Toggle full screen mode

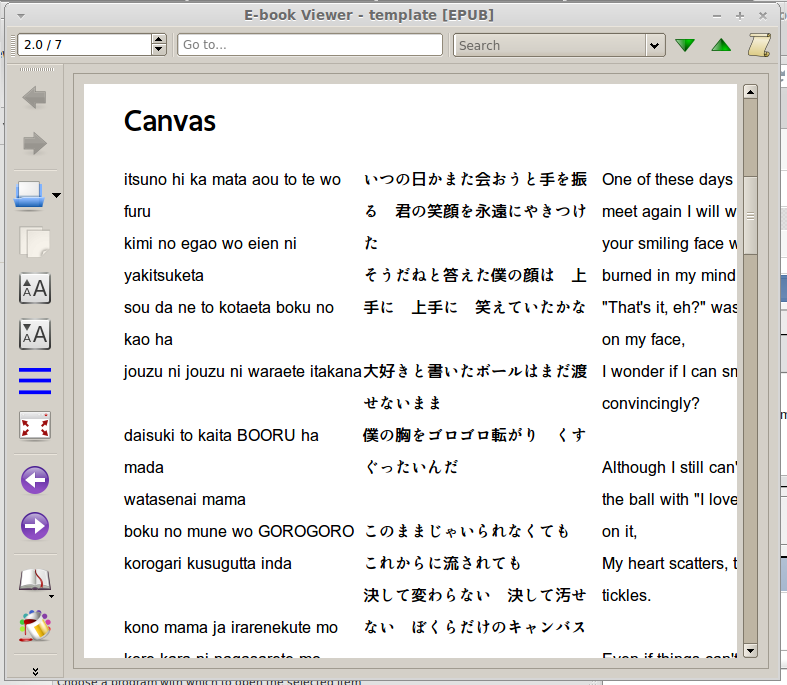coord(35,427)
